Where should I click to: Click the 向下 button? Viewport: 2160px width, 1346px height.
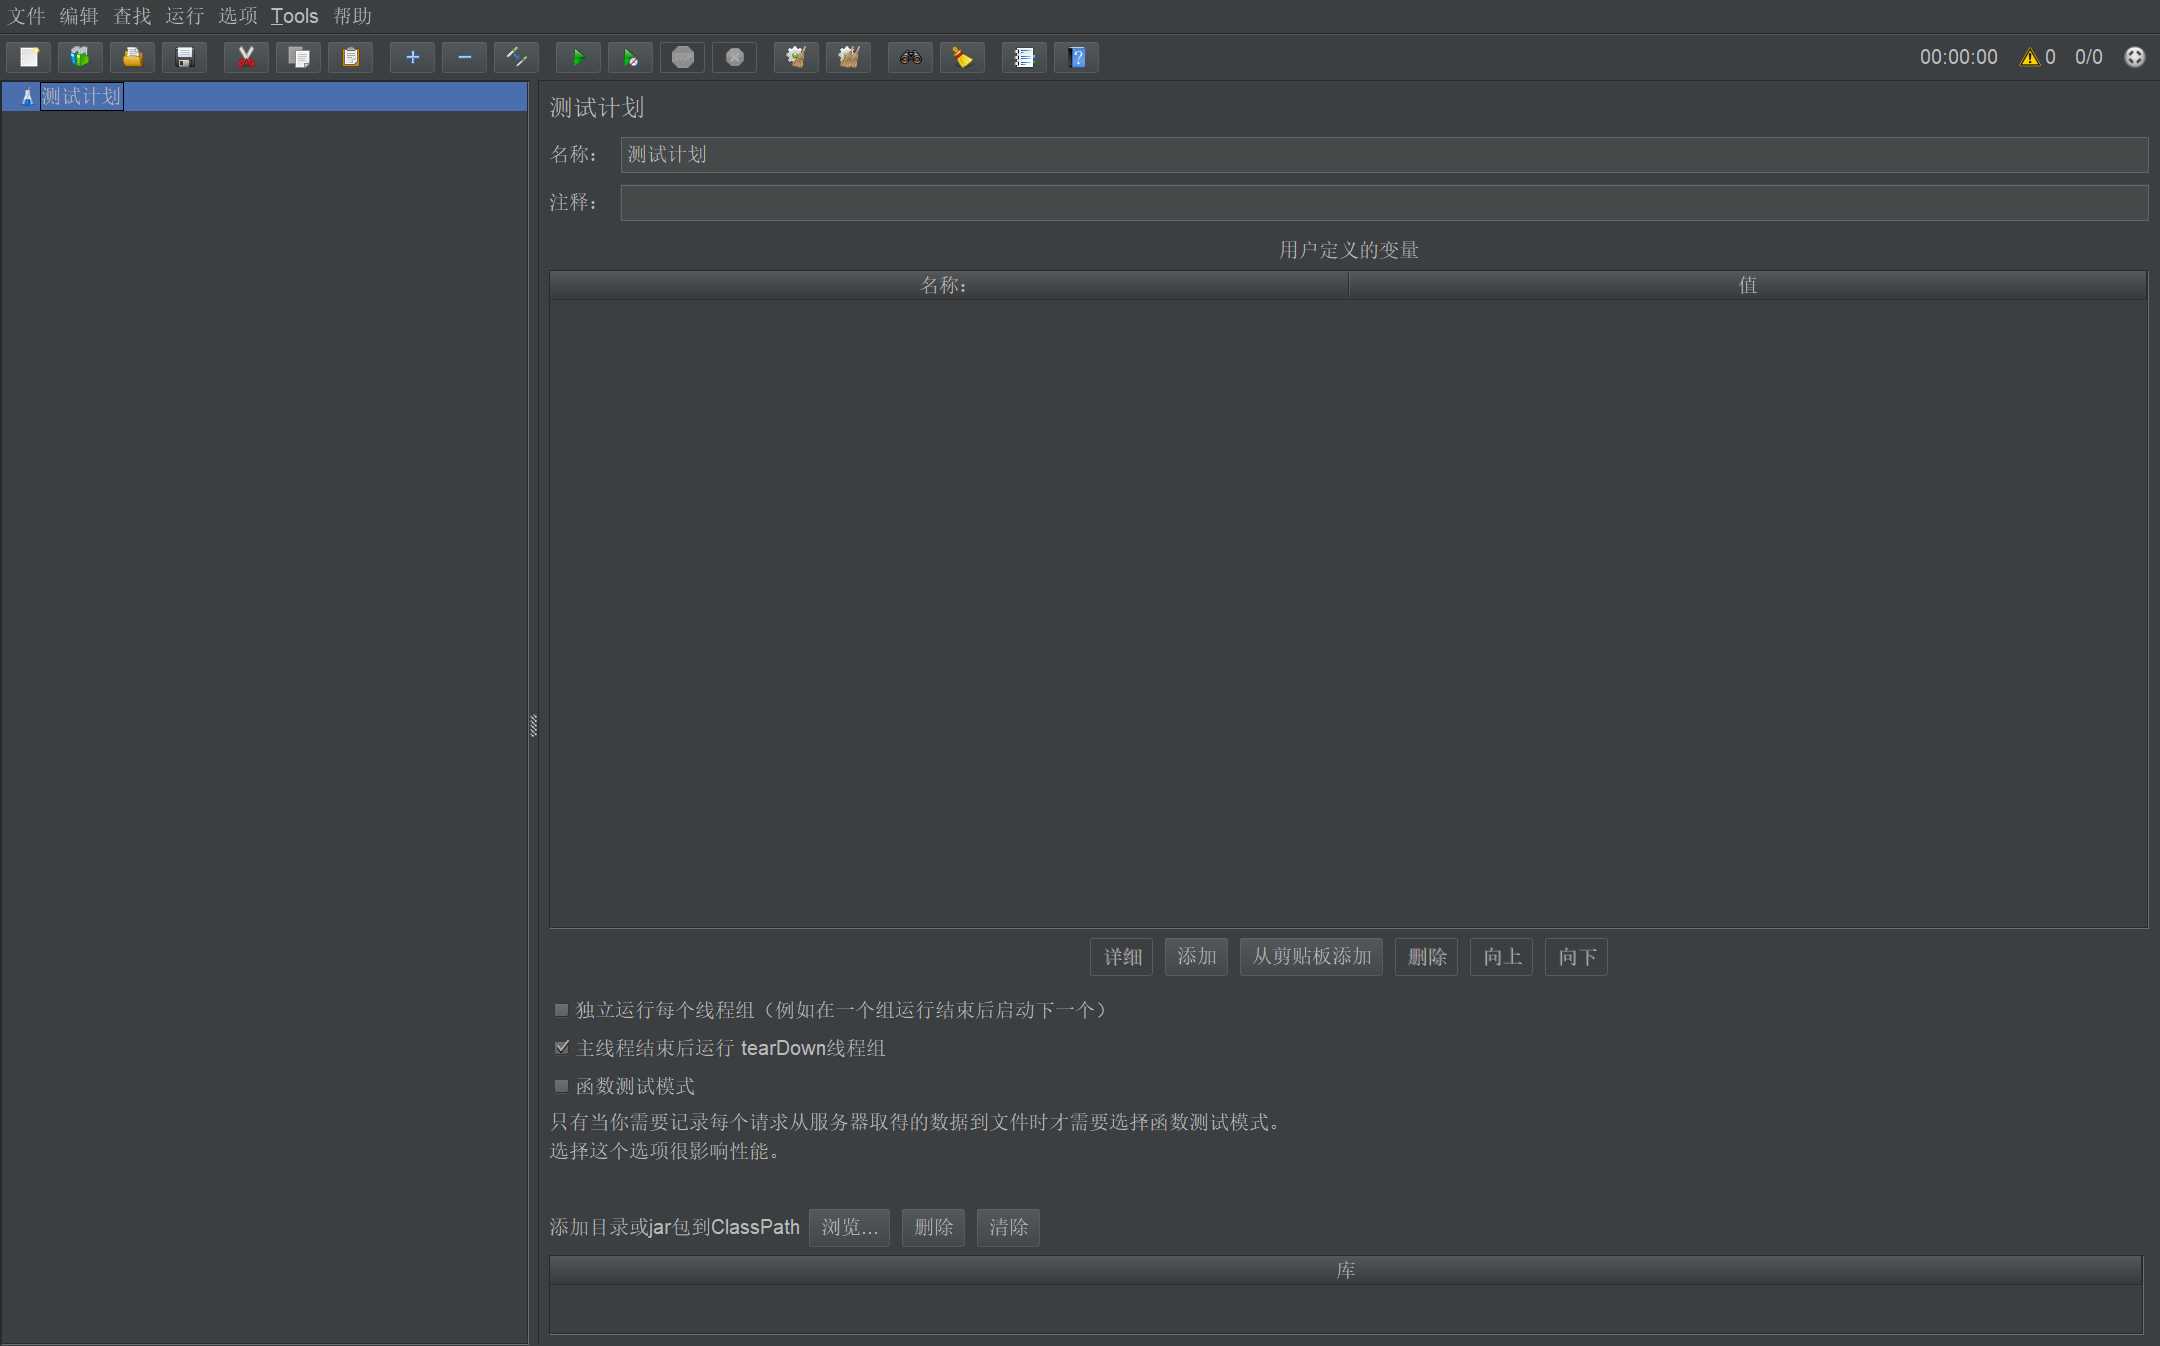[x=1576, y=957]
